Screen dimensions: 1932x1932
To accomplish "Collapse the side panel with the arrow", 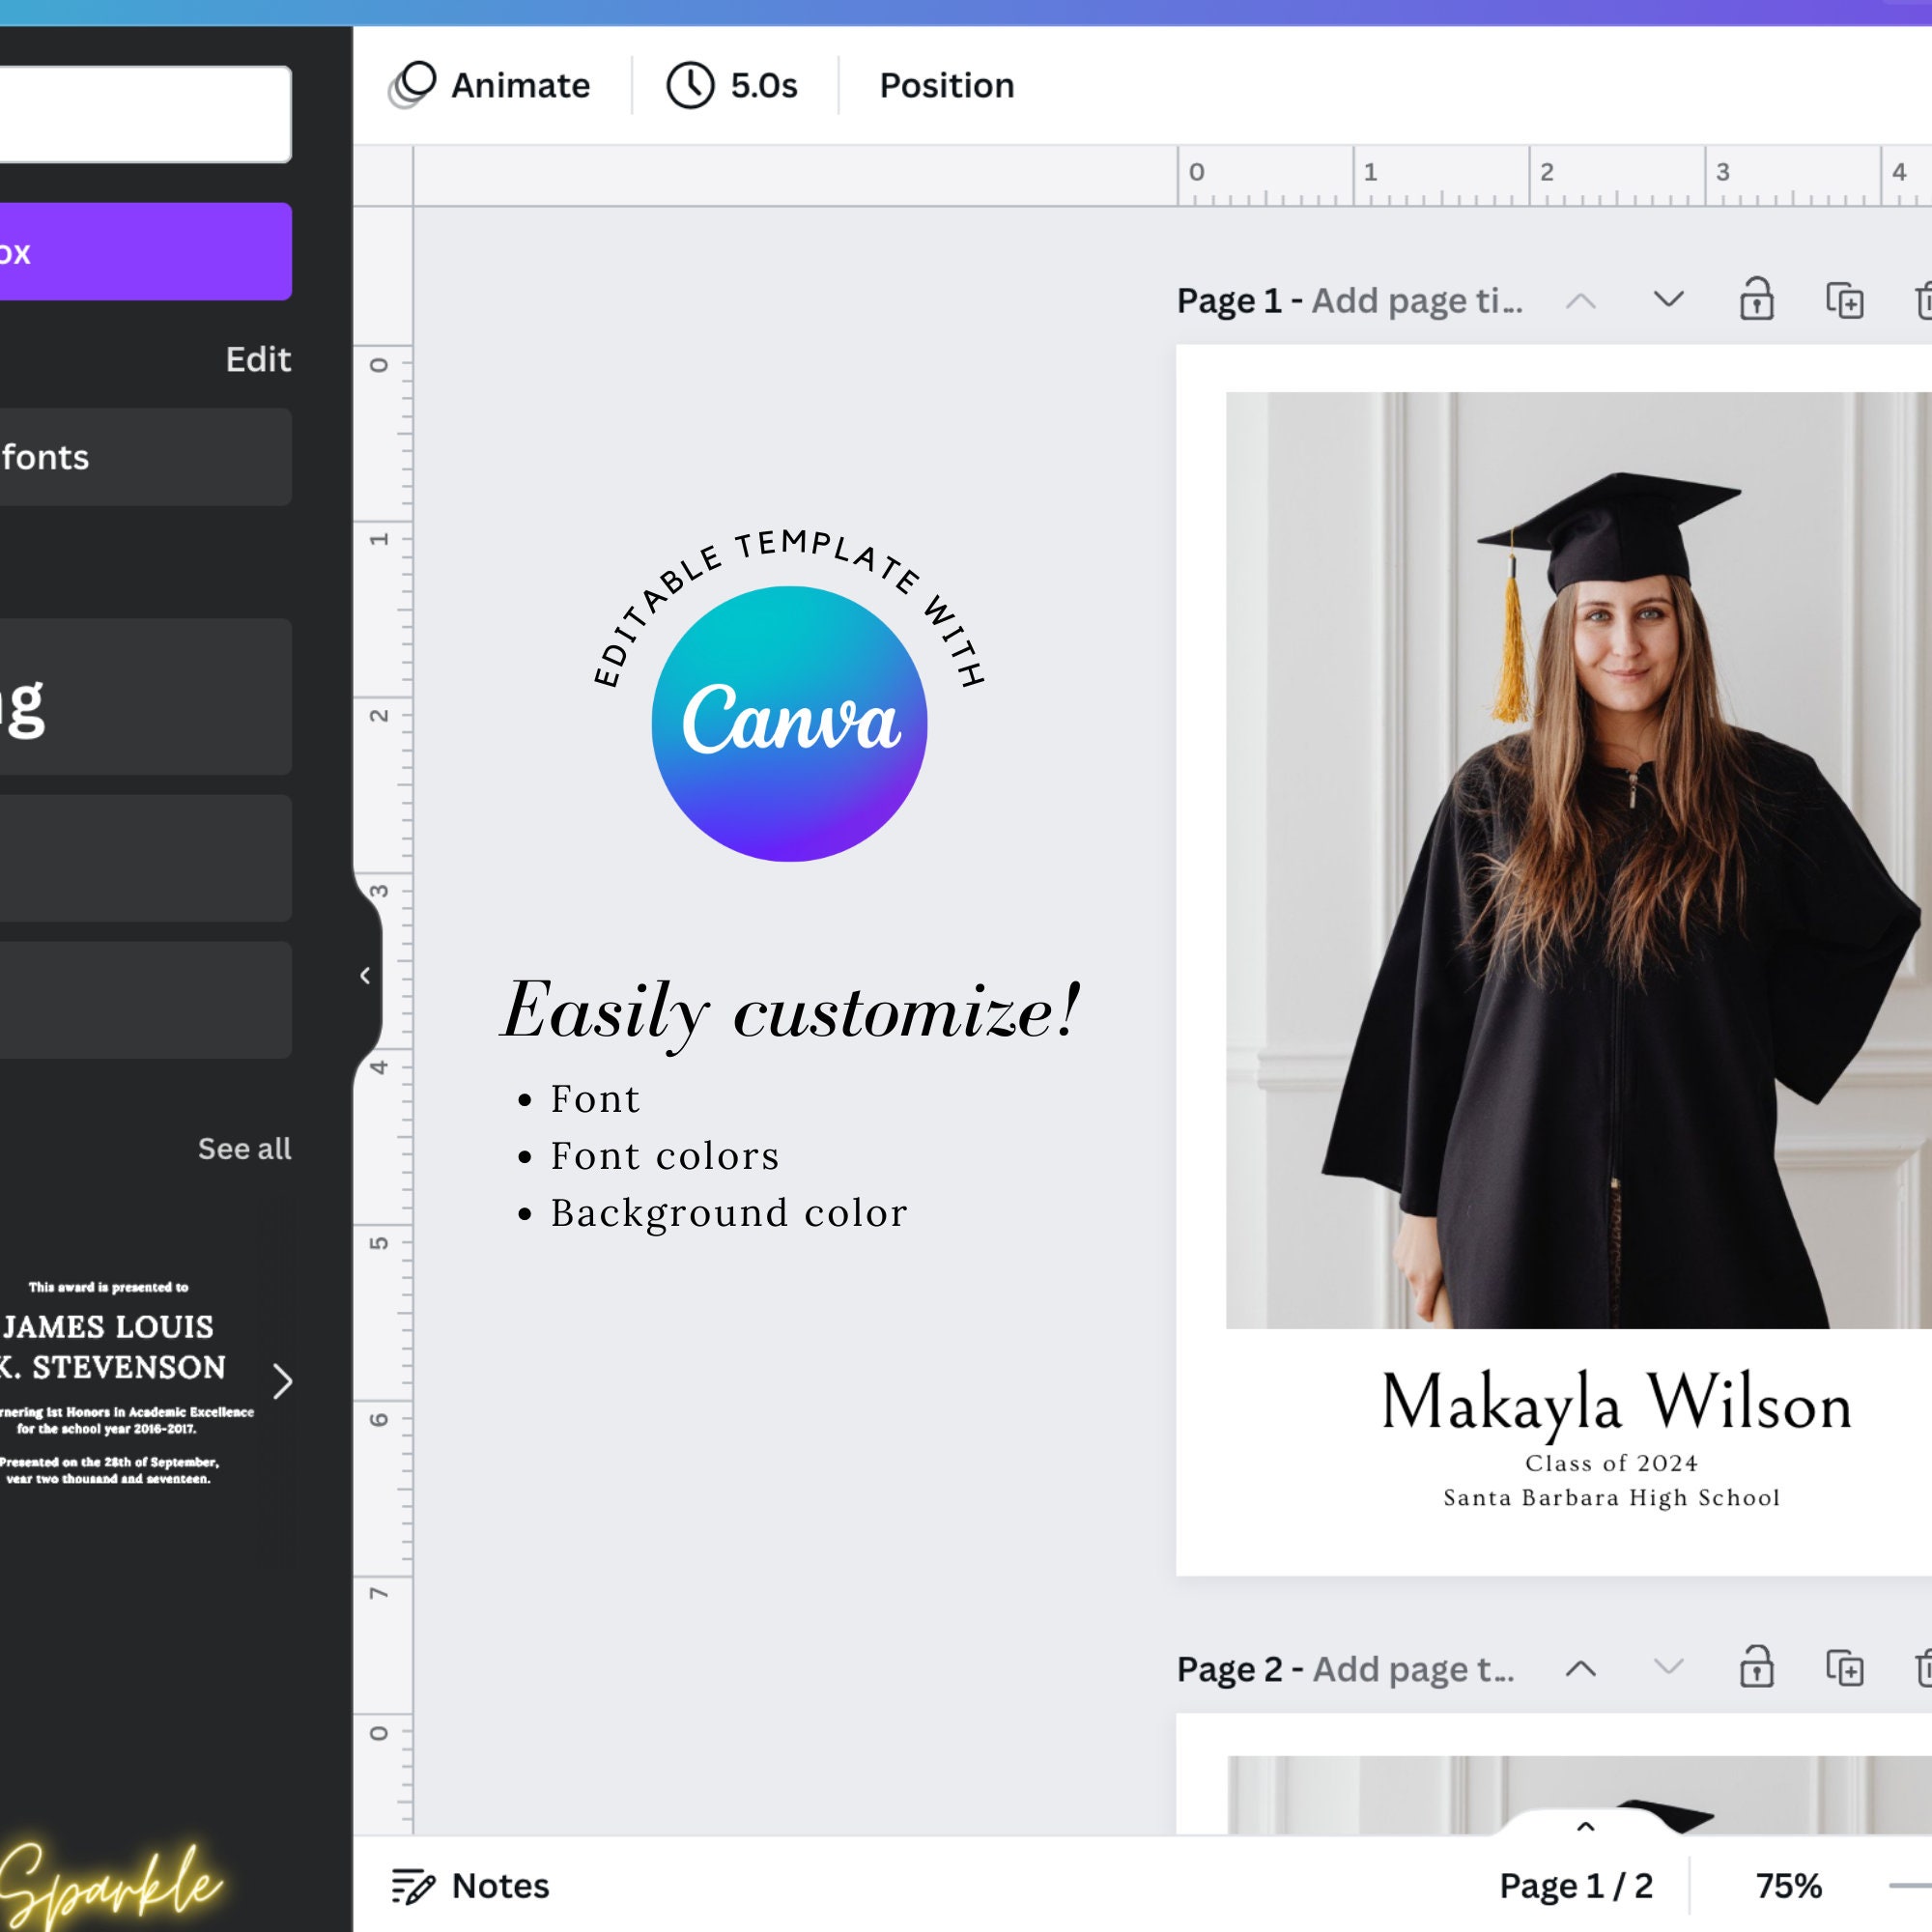I will click(x=365, y=975).
